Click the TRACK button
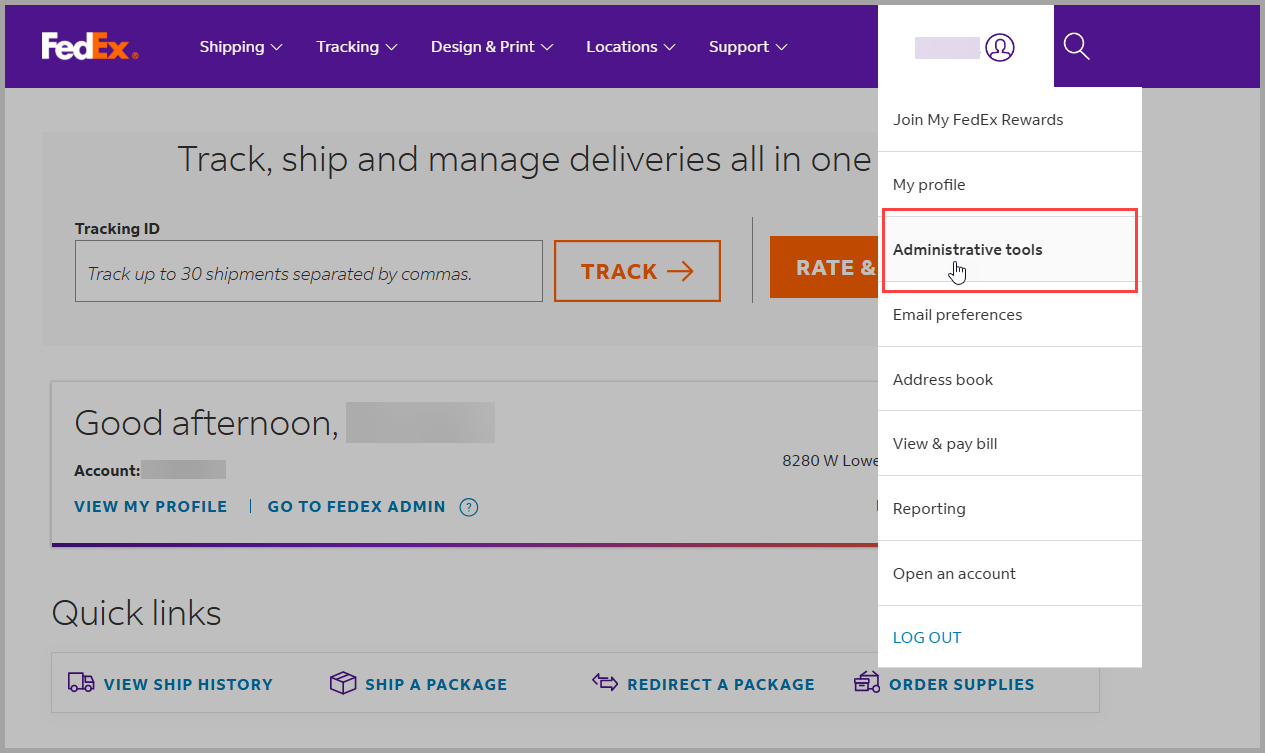The height and width of the screenshot is (753, 1265). (637, 271)
